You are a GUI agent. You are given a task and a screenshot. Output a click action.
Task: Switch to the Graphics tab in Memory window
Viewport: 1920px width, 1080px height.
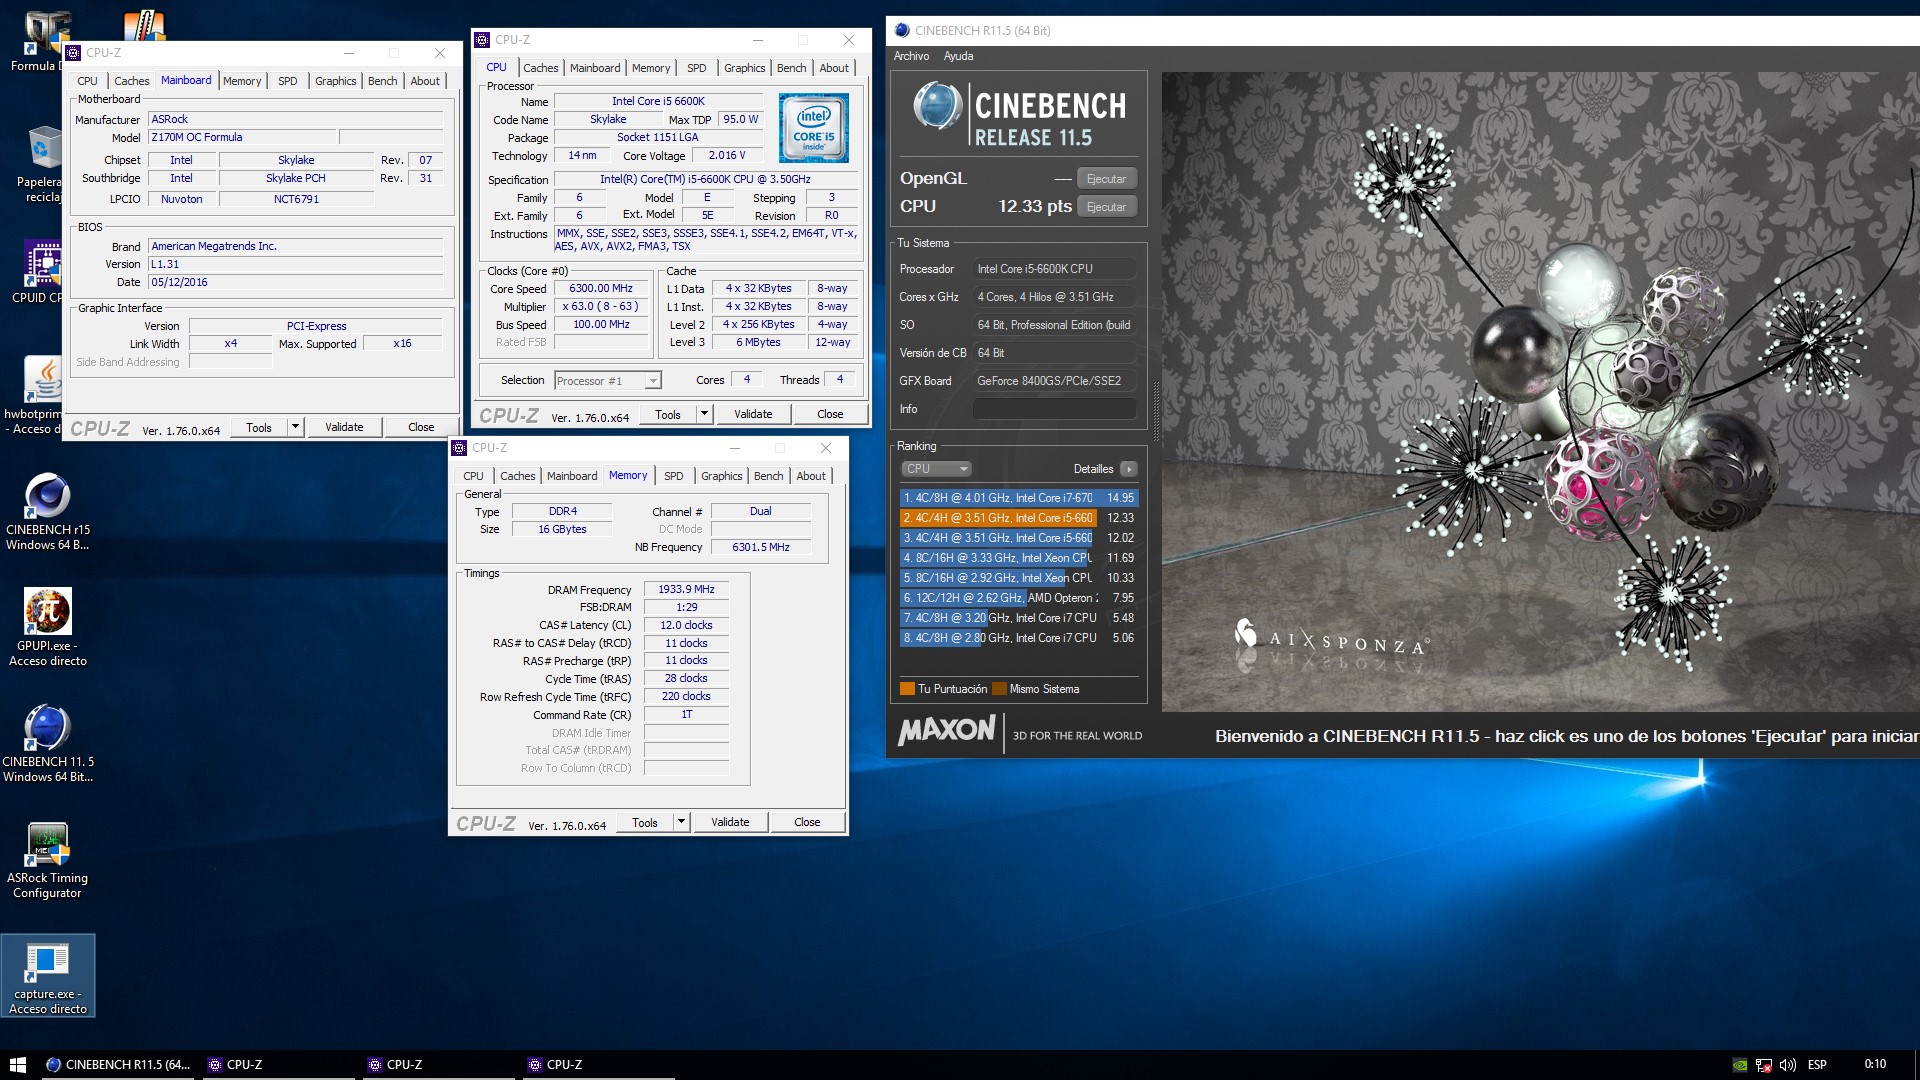[721, 476]
